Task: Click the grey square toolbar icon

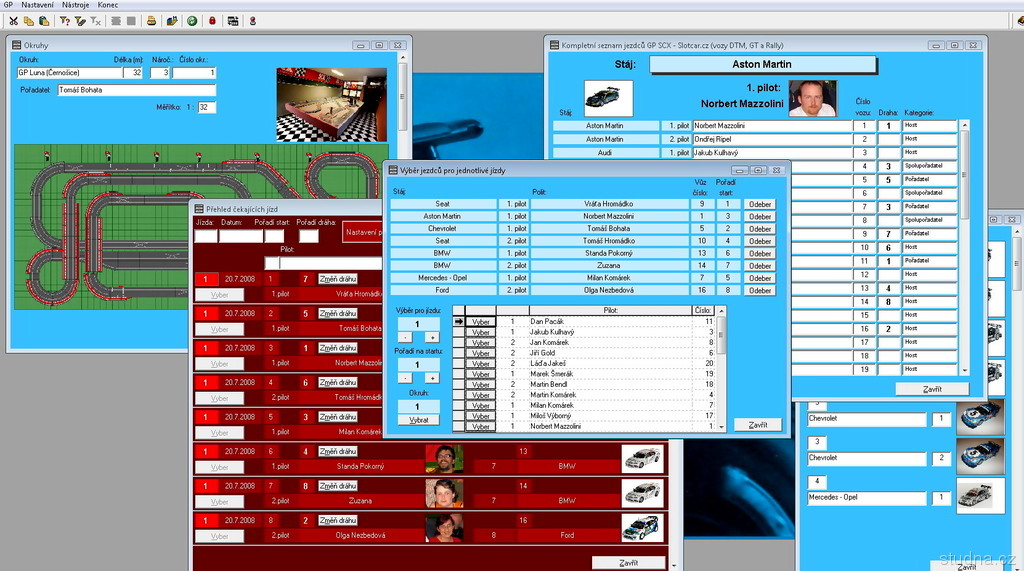Action: tap(131, 21)
